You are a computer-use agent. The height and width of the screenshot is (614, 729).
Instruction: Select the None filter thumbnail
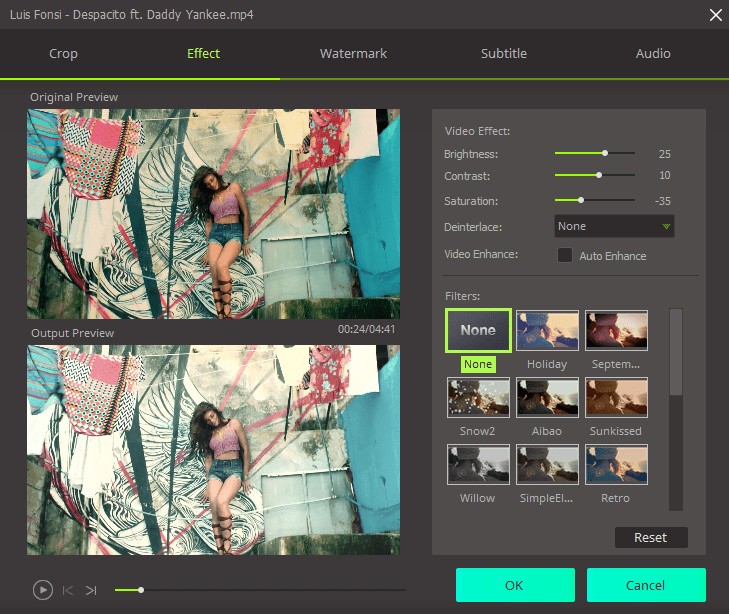tap(478, 330)
